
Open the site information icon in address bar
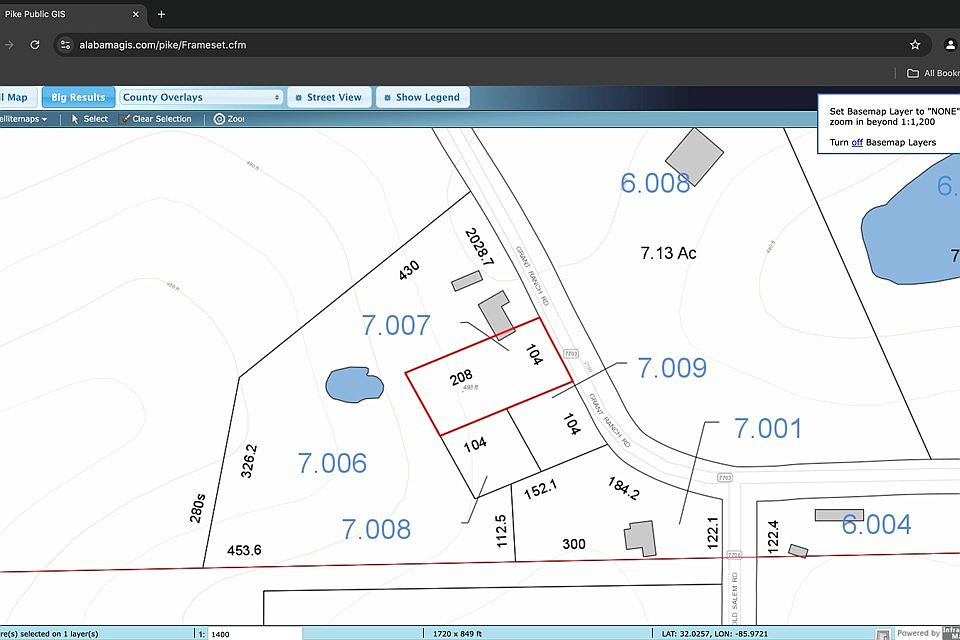coord(65,45)
